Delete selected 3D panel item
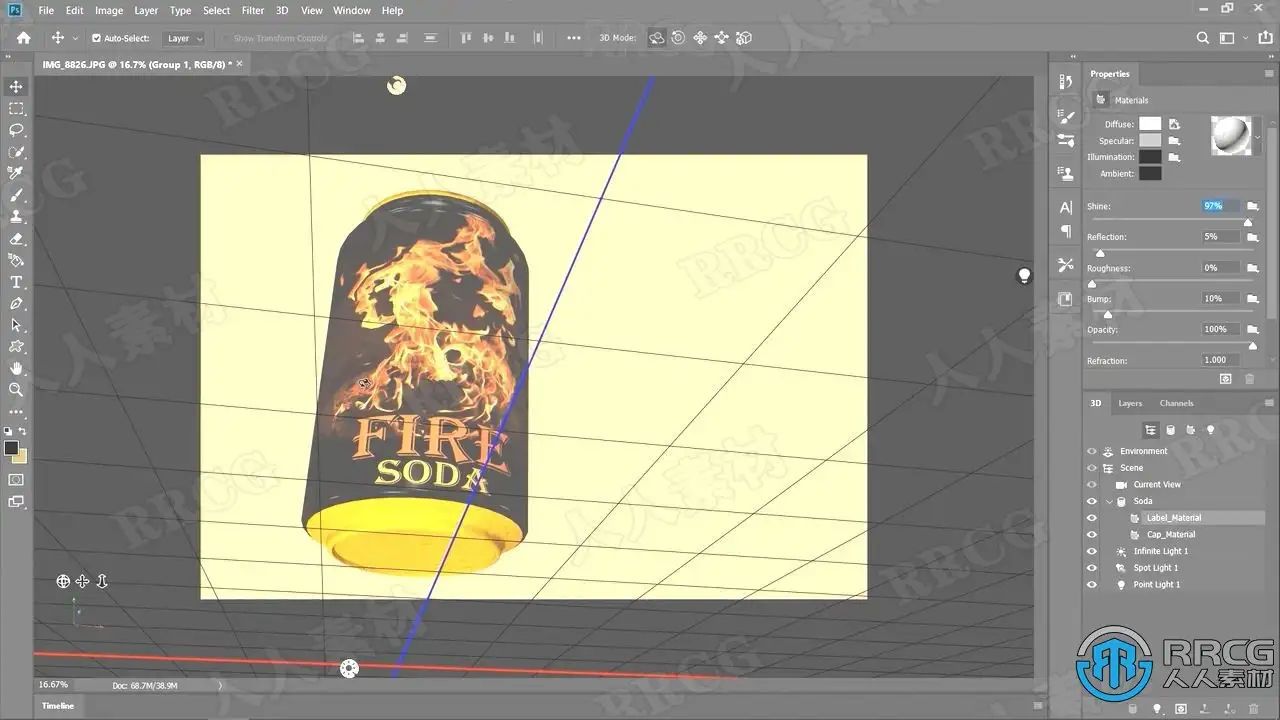The image size is (1280, 720). point(1252,709)
